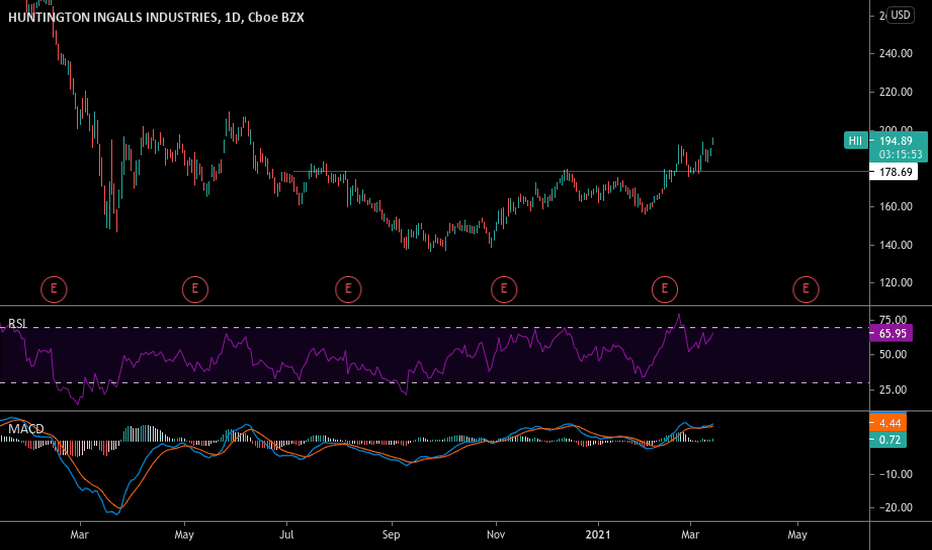The height and width of the screenshot is (550, 932).
Task: Select the 194.89 current price label
Action: (898, 140)
